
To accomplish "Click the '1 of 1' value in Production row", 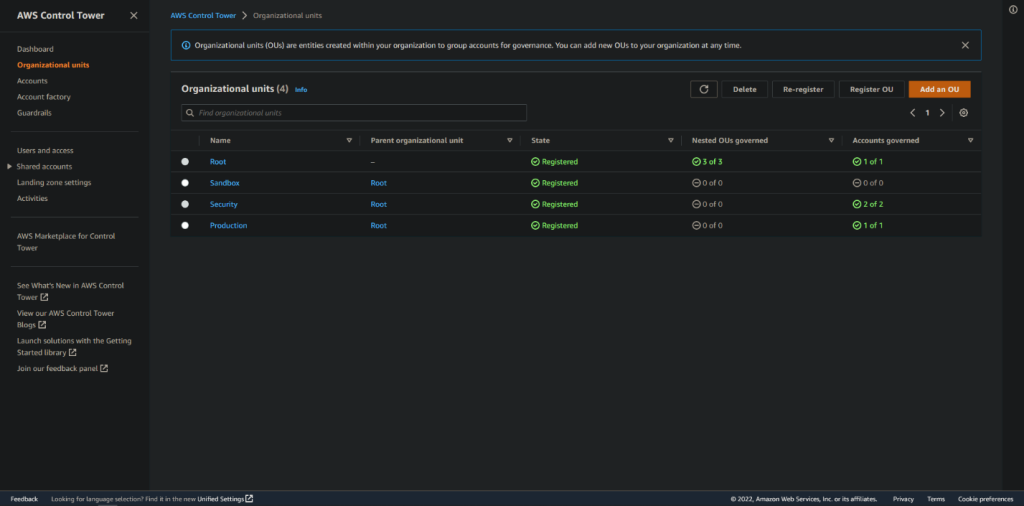I will point(872,225).
